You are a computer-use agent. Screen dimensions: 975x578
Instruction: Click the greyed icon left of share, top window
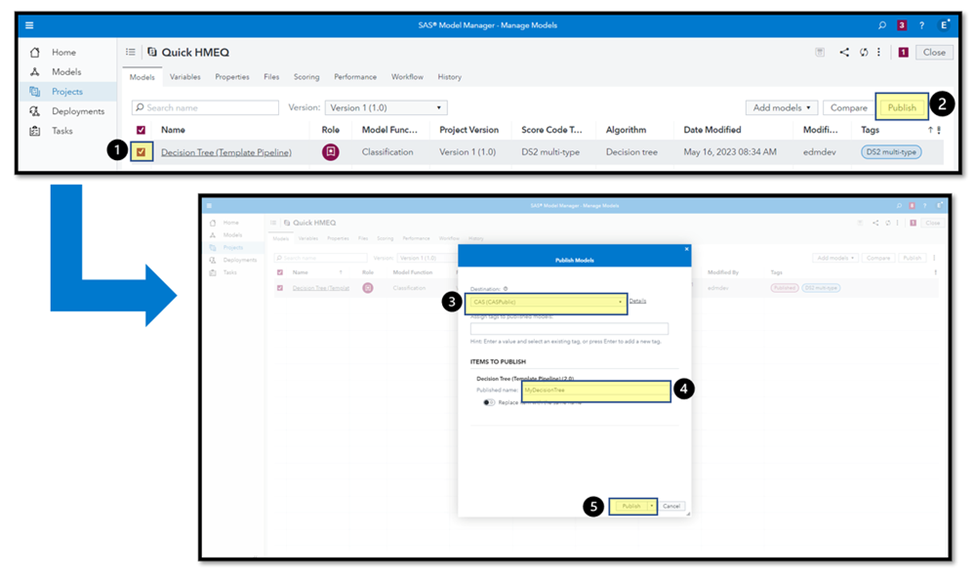click(x=820, y=52)
